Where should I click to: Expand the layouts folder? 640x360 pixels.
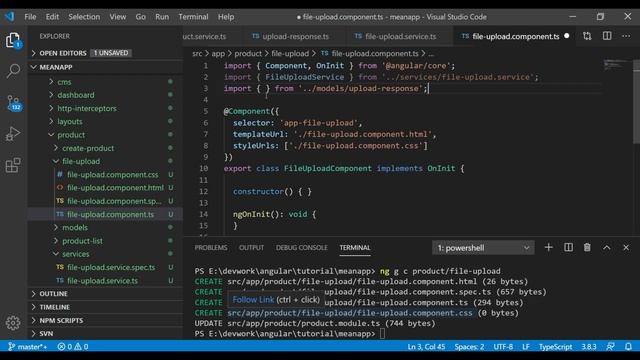(x=69, y=122)
